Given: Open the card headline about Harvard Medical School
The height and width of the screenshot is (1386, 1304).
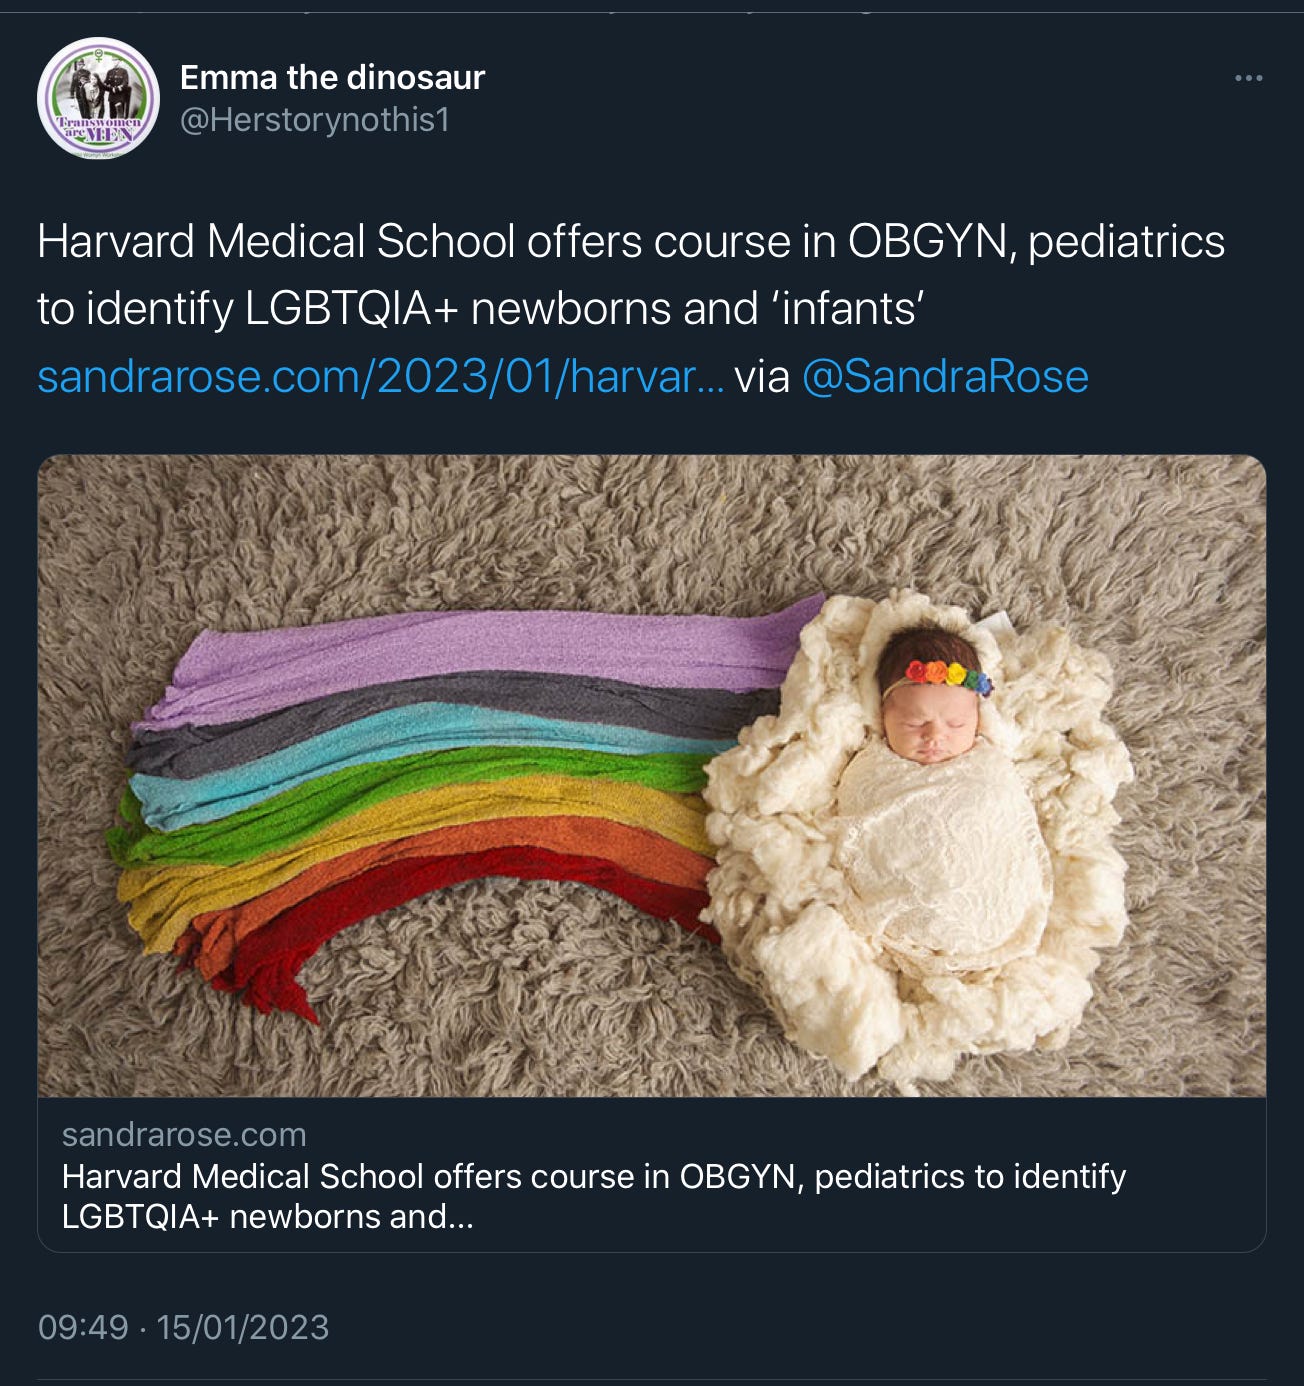Looking at the screenshot, I should coord(594,1196).
